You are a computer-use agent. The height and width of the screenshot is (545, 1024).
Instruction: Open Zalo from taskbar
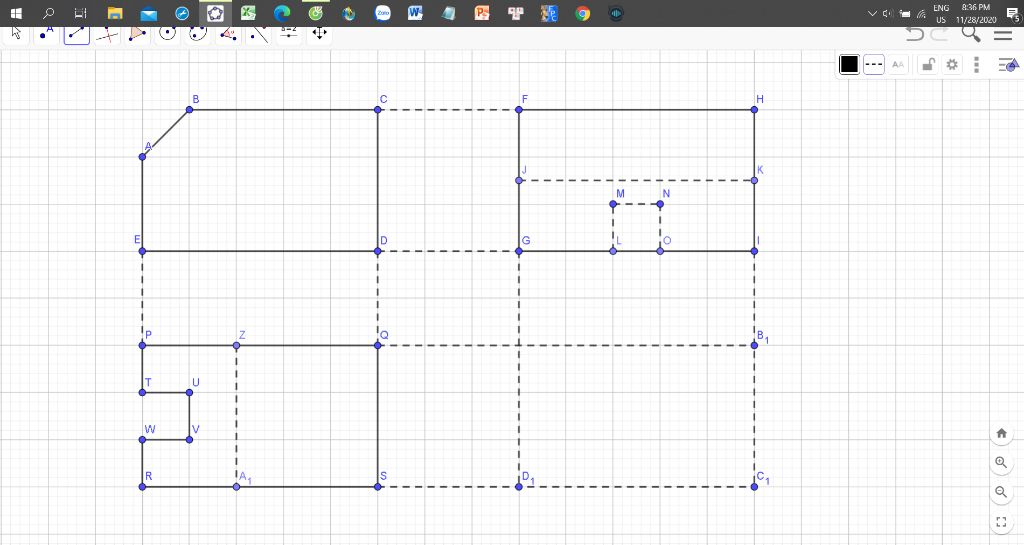tap(383, 13)
